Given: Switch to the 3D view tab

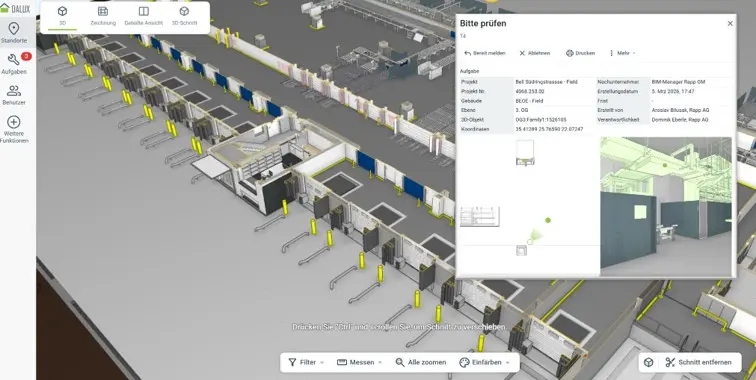Looking at the screenshot, I should [62, 16].
